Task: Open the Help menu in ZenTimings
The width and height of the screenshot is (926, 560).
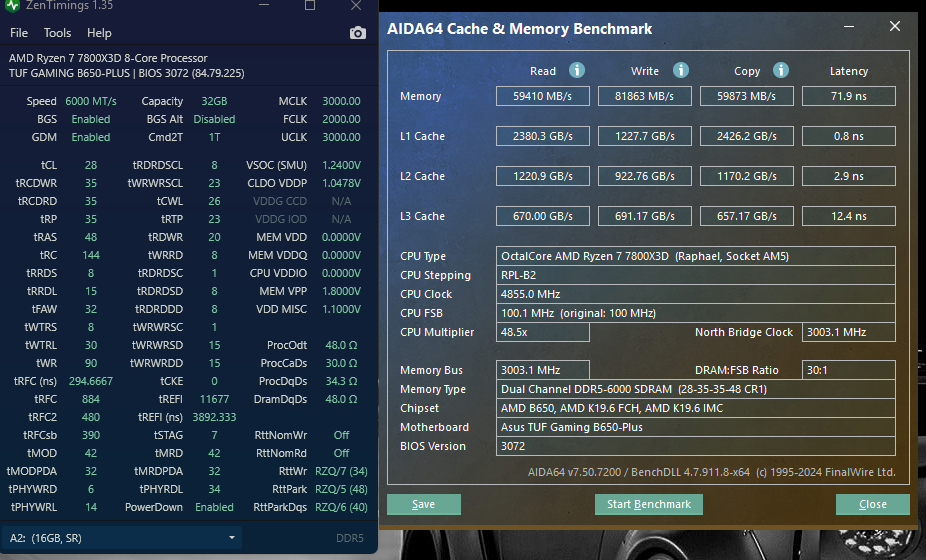Action: [x=99, y=33]
